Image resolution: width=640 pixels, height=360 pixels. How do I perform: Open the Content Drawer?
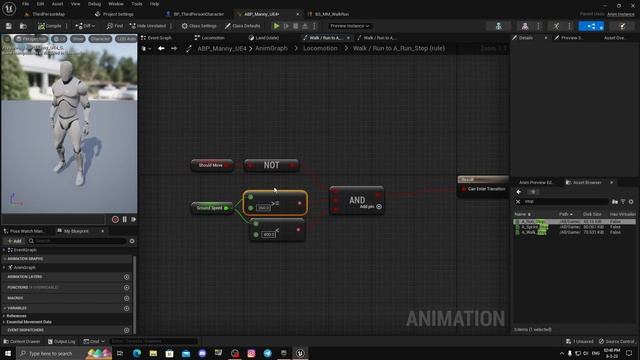(x=22, y=341)
